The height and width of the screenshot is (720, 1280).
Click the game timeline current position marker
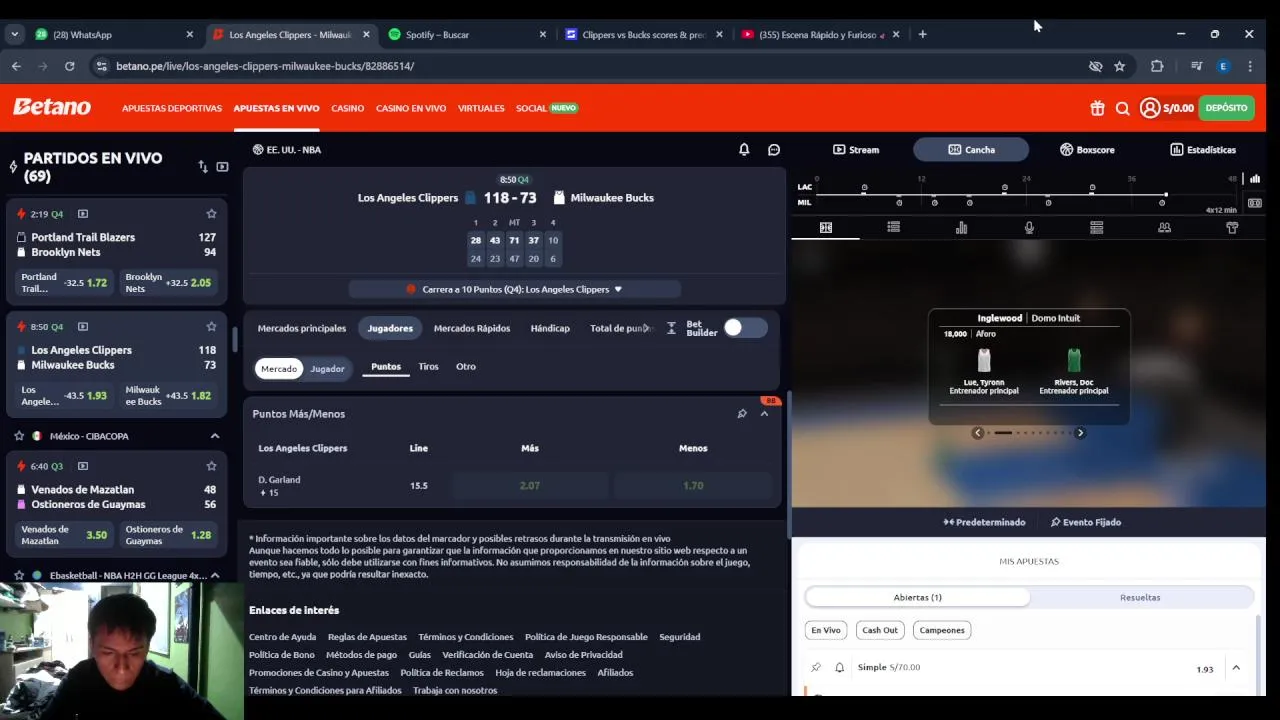click(x=1166, y=194)
